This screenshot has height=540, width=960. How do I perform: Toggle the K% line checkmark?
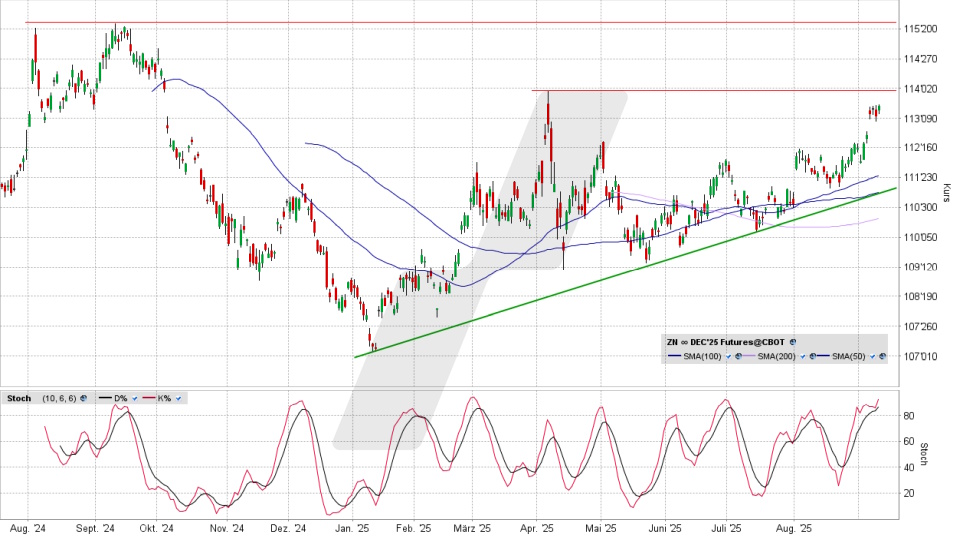[x=178, y=398]
